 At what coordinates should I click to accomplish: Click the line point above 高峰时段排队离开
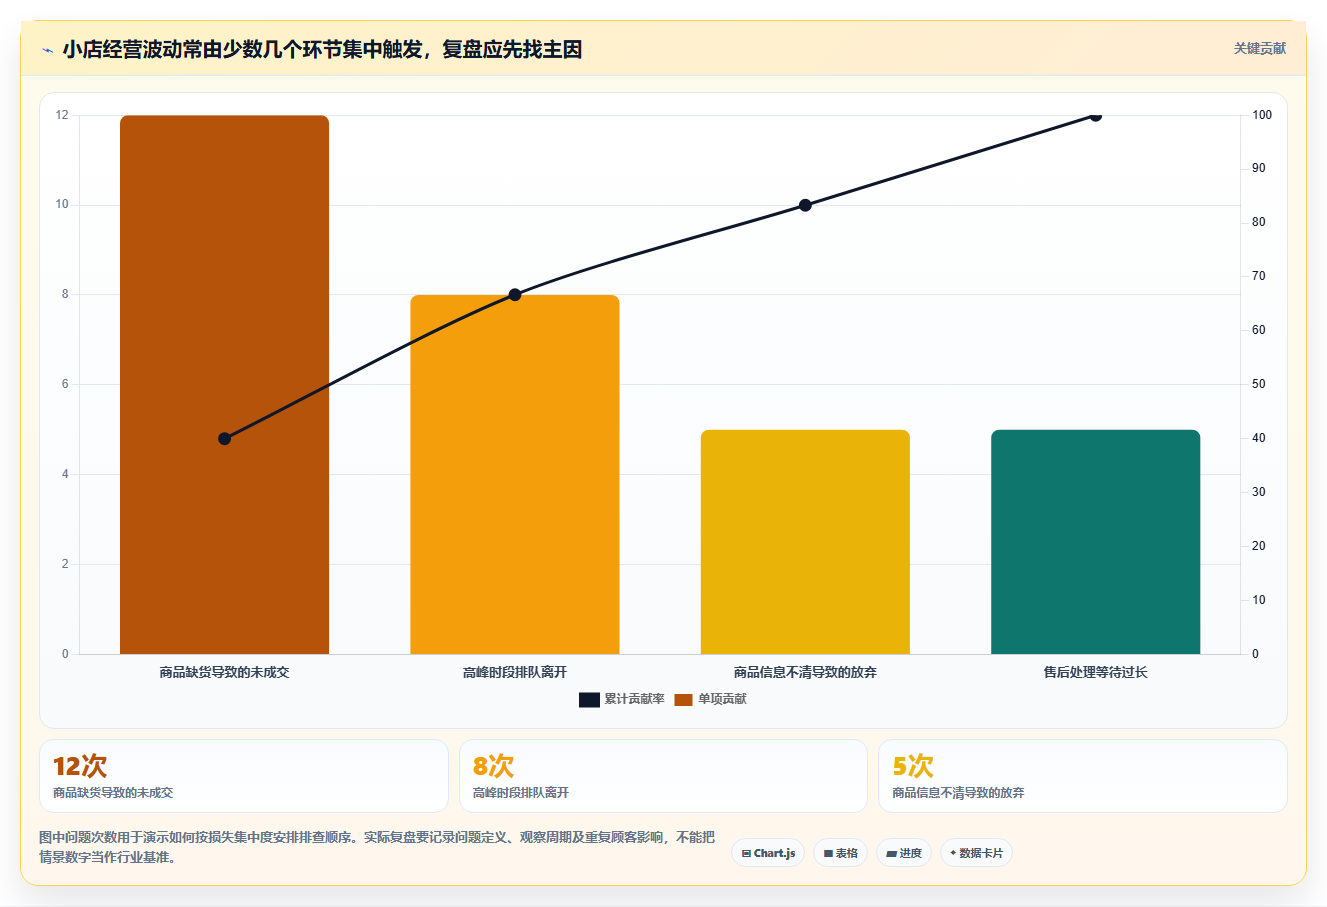pyautogui.click(x=515, y=295)
